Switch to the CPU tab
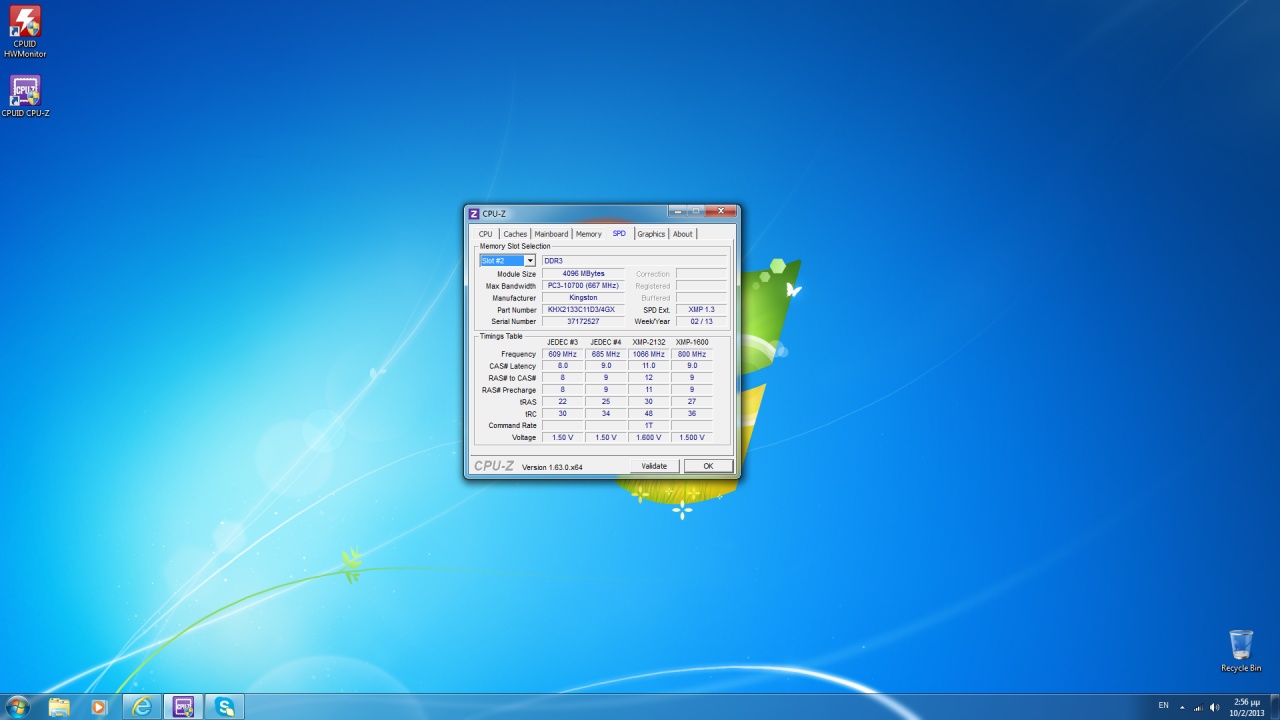Viewport: 1280px width, 720px height. [485, 234]
